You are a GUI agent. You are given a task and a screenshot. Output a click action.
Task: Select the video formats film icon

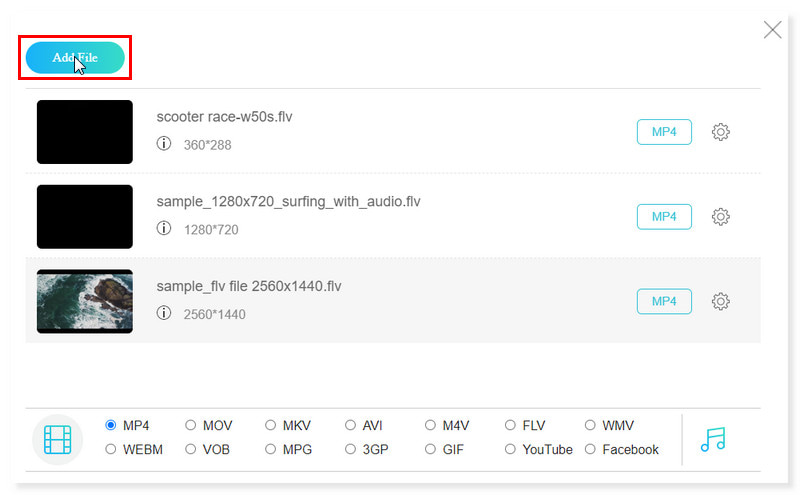(58, 439)
